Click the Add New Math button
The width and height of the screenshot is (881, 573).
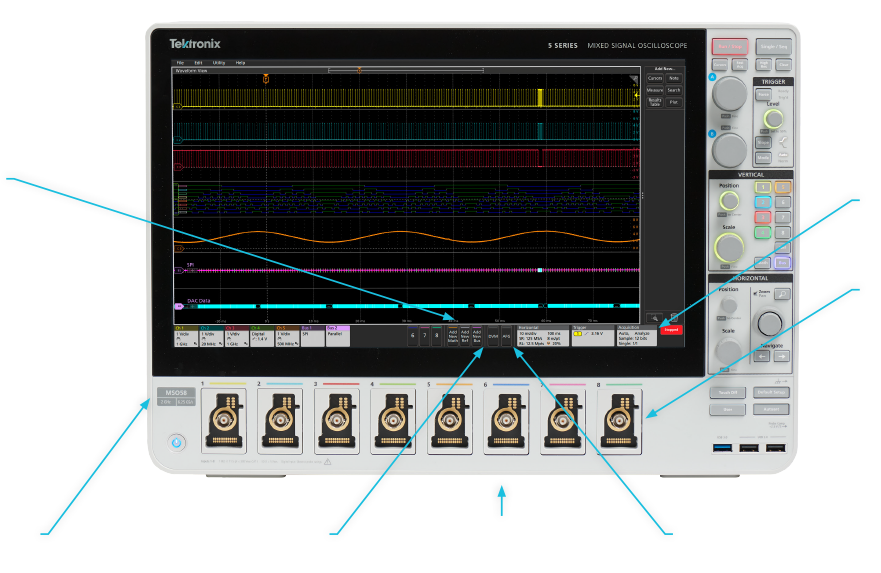click(x=453, y=336)
